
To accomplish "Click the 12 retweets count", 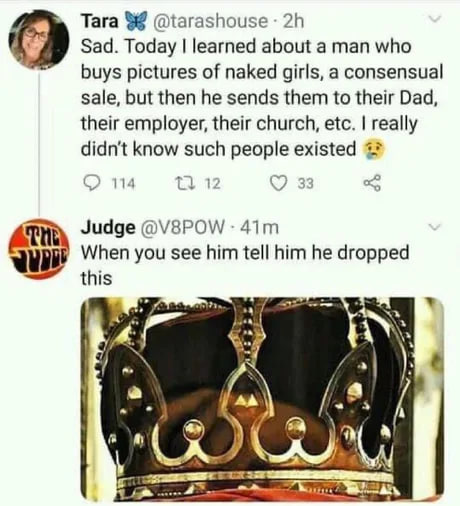I will pos(212,184).
